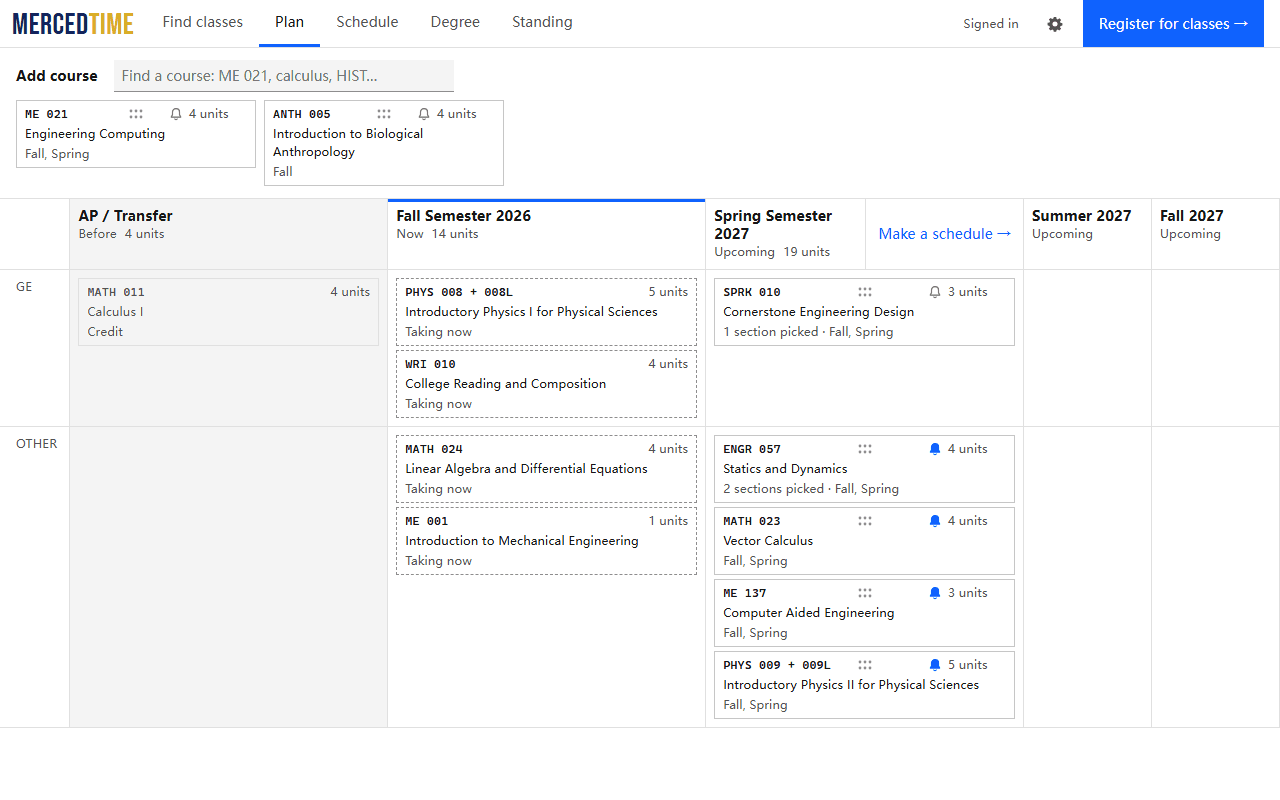Open the PHYS 008 + 008L course card

tap(546, 312)
